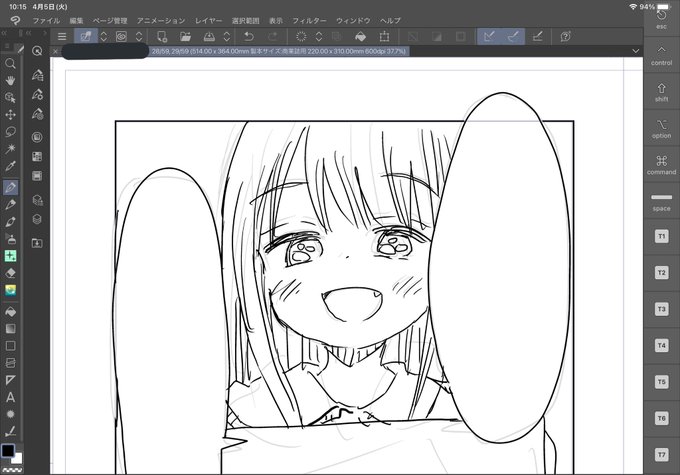Screen dimensions: 680x475
Task: Select the Hand move-view tool
Action: pos(10,81)
